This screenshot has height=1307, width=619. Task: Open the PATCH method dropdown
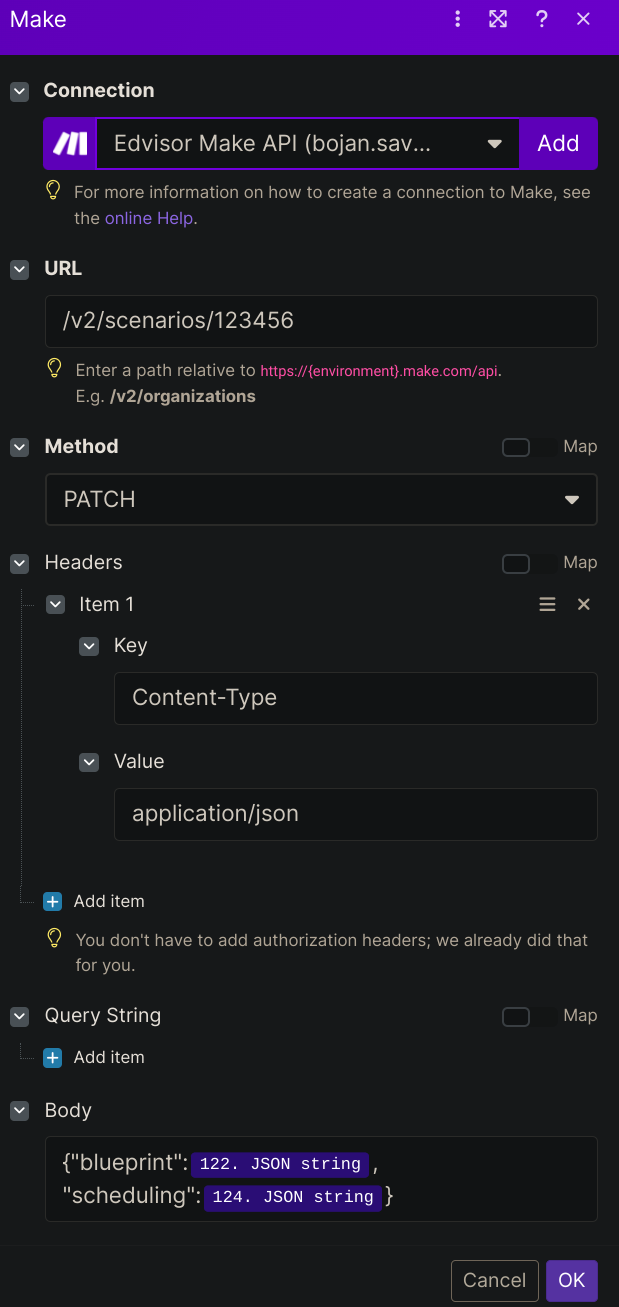click(x=321, y=499)
